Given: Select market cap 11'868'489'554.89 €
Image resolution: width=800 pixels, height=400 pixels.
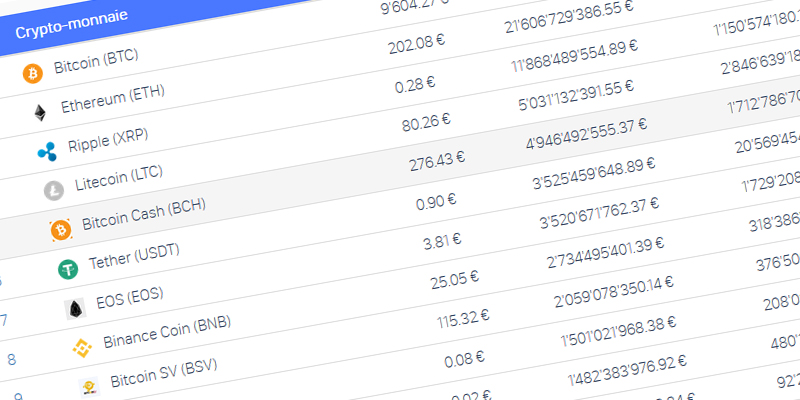Looking at the screenshot, I should point(574,58).
